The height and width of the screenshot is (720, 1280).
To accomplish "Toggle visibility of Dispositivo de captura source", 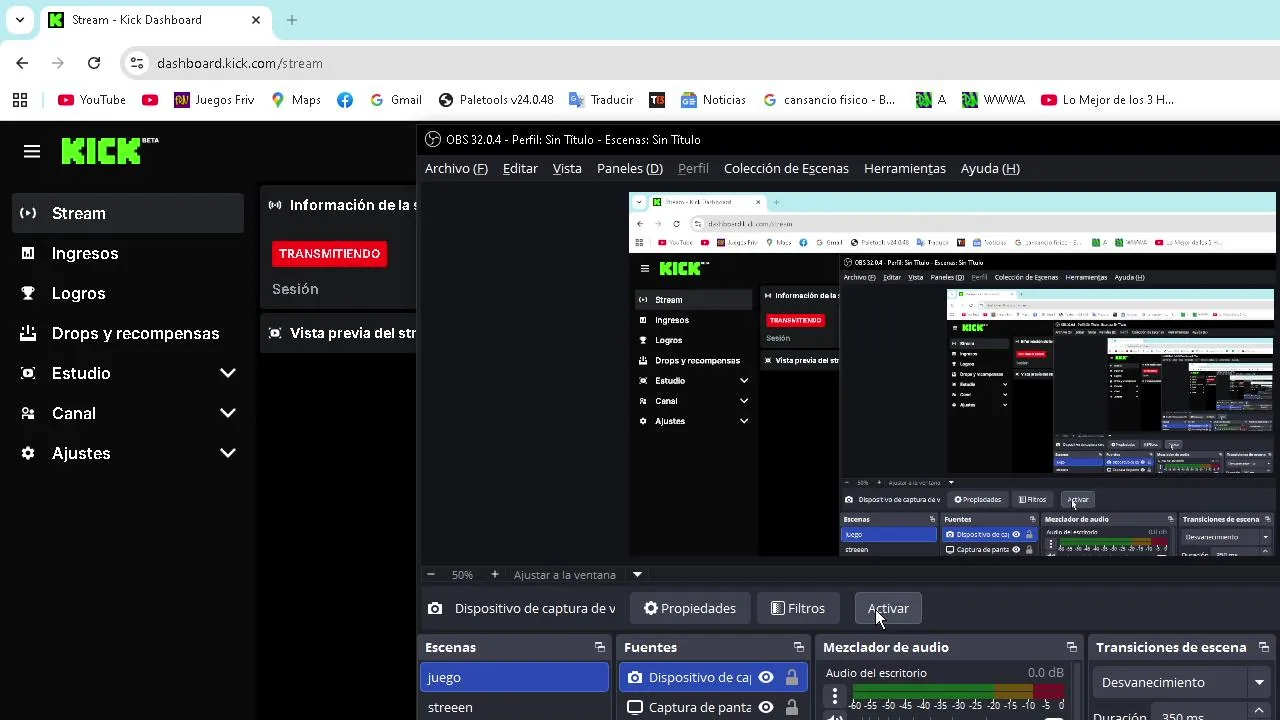I will click(766, 677).
